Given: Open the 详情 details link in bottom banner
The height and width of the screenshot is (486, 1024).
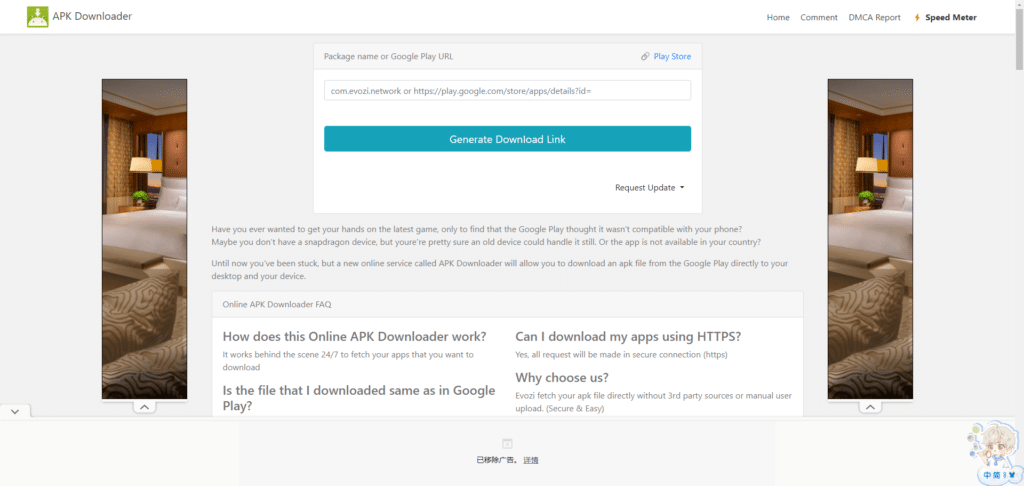Looking at the screenshot, I should (531, 460).
